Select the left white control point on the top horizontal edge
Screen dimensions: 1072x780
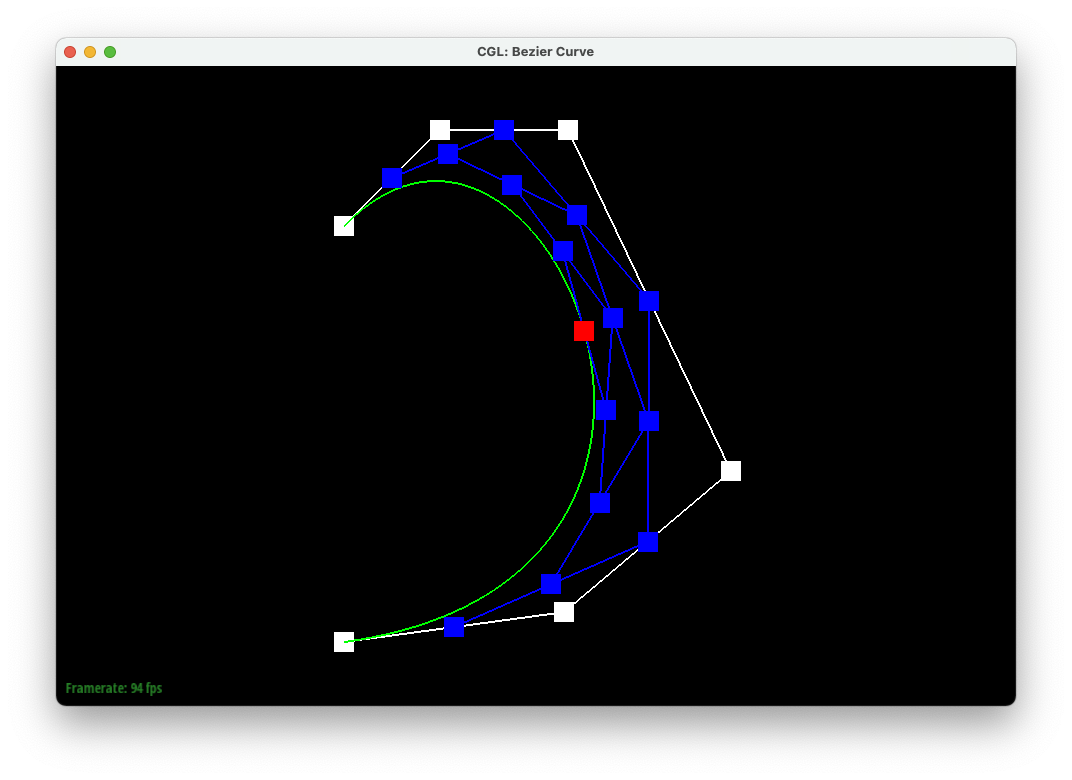tap(440, 130)
